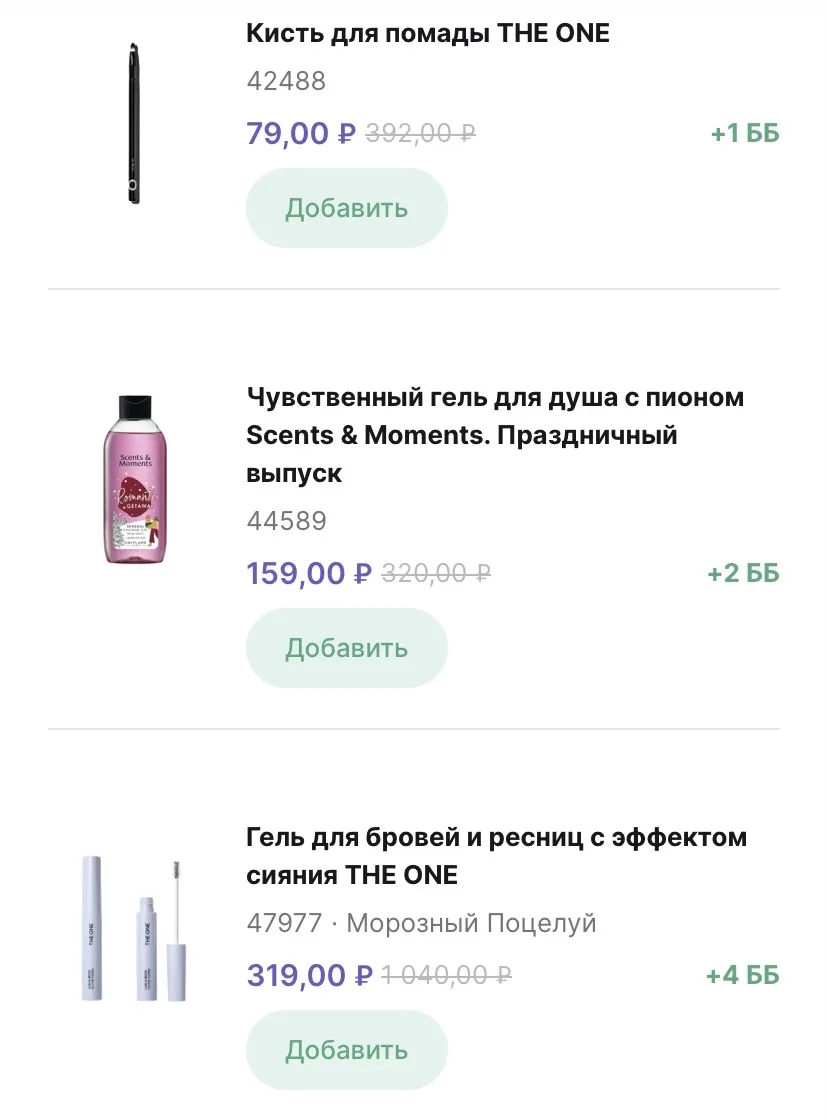Open the Гель для бровей и ресниц title
The image size is (827, 1119).
coord(496,856)
